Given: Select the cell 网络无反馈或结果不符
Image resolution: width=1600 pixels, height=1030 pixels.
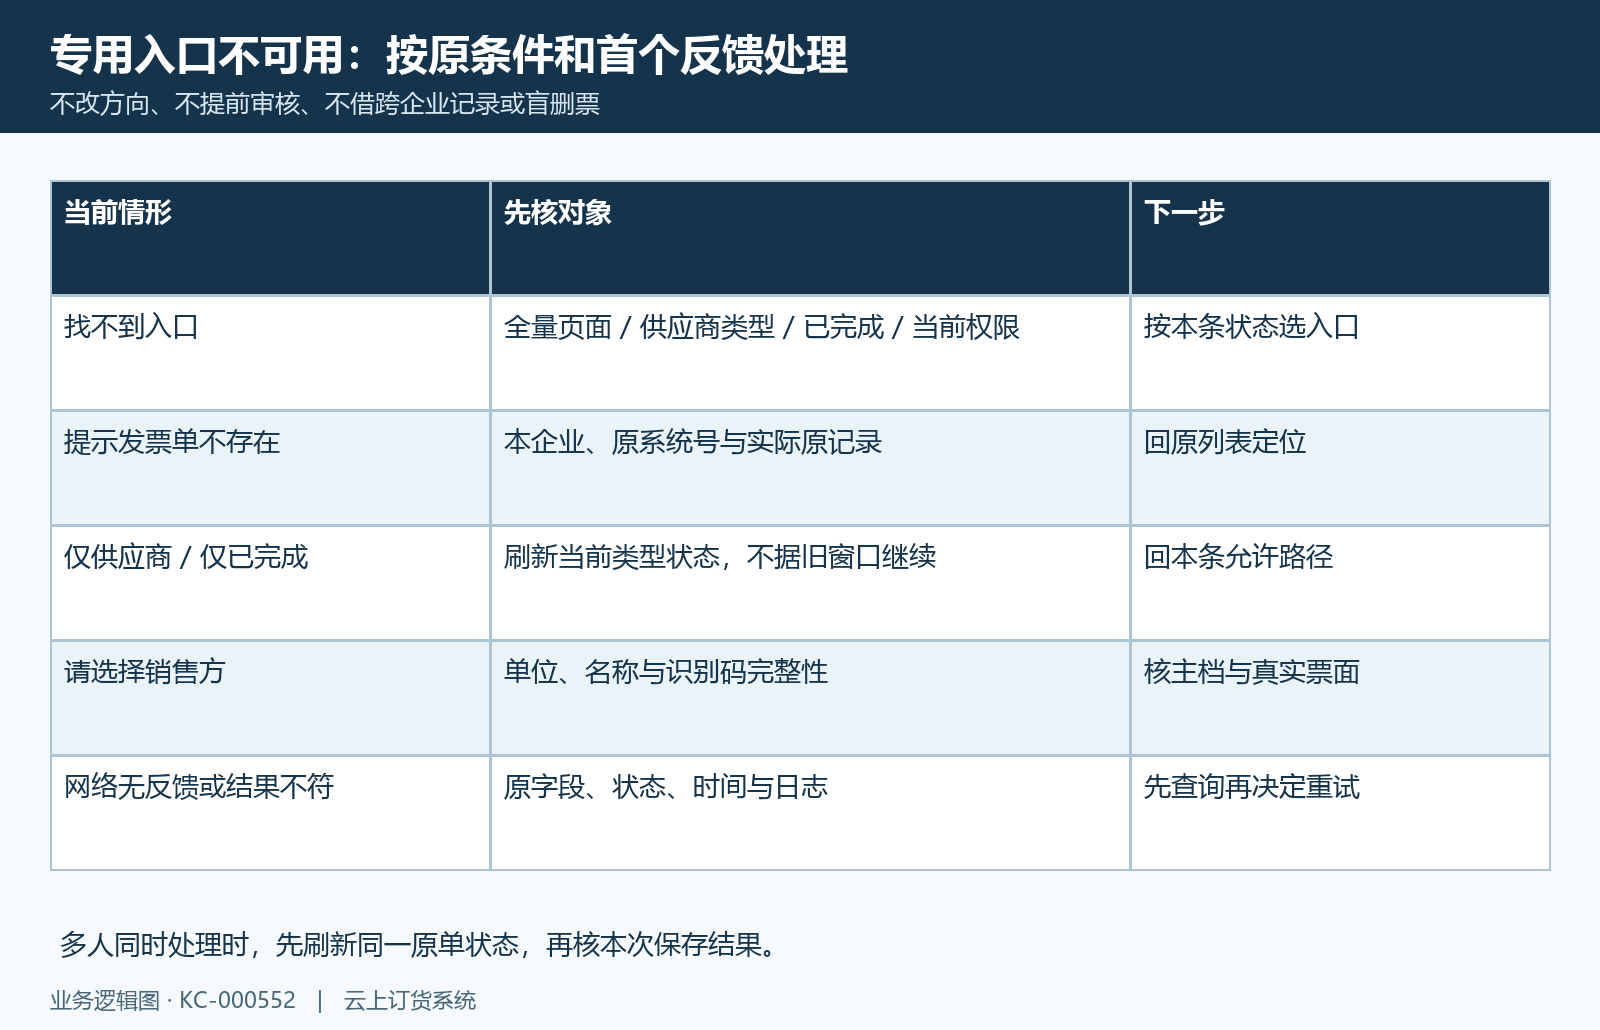Looking at the screenshot, I should [x=270, y=813].
